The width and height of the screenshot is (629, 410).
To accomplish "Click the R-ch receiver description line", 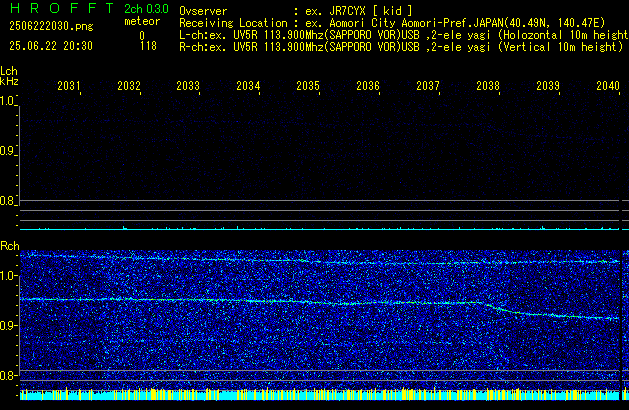I will tap(401, 47).
